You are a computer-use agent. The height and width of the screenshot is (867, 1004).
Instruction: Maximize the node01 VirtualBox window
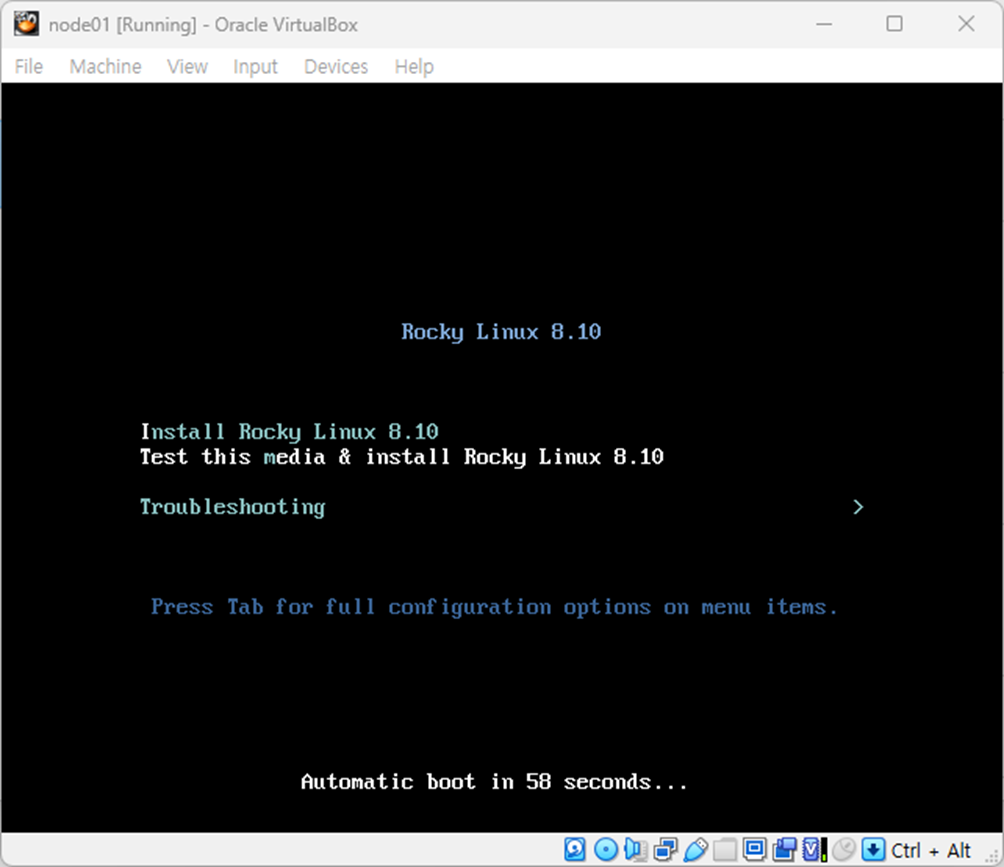895,24
